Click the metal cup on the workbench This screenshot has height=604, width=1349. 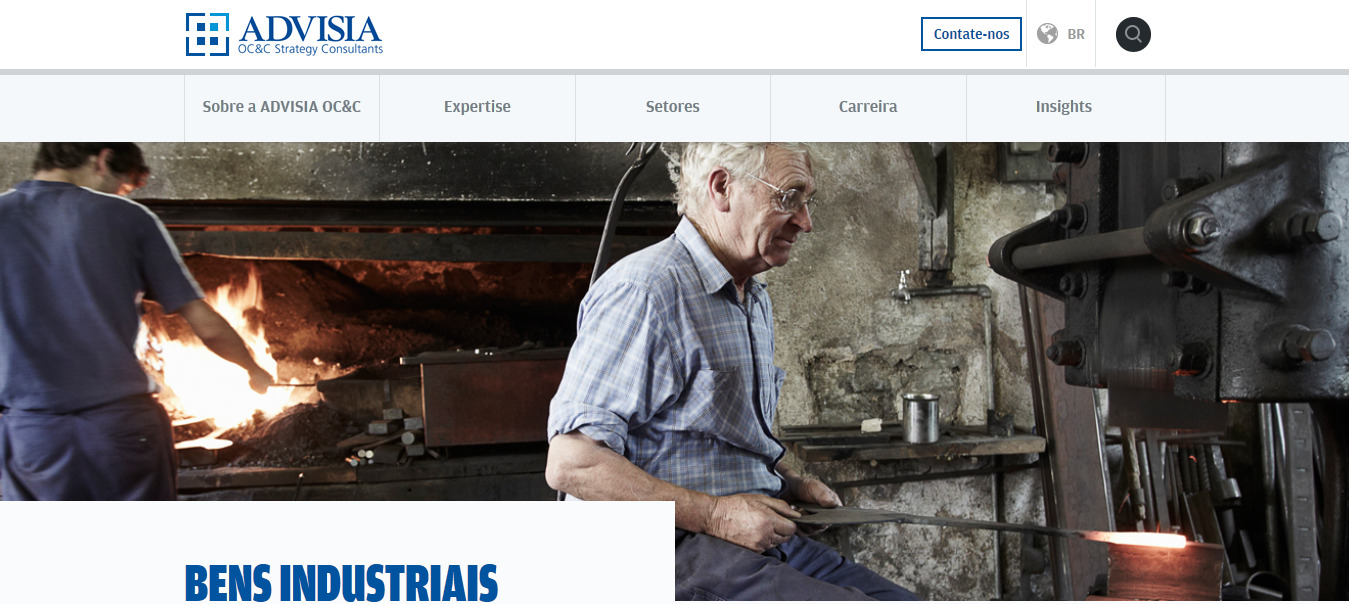921,417
